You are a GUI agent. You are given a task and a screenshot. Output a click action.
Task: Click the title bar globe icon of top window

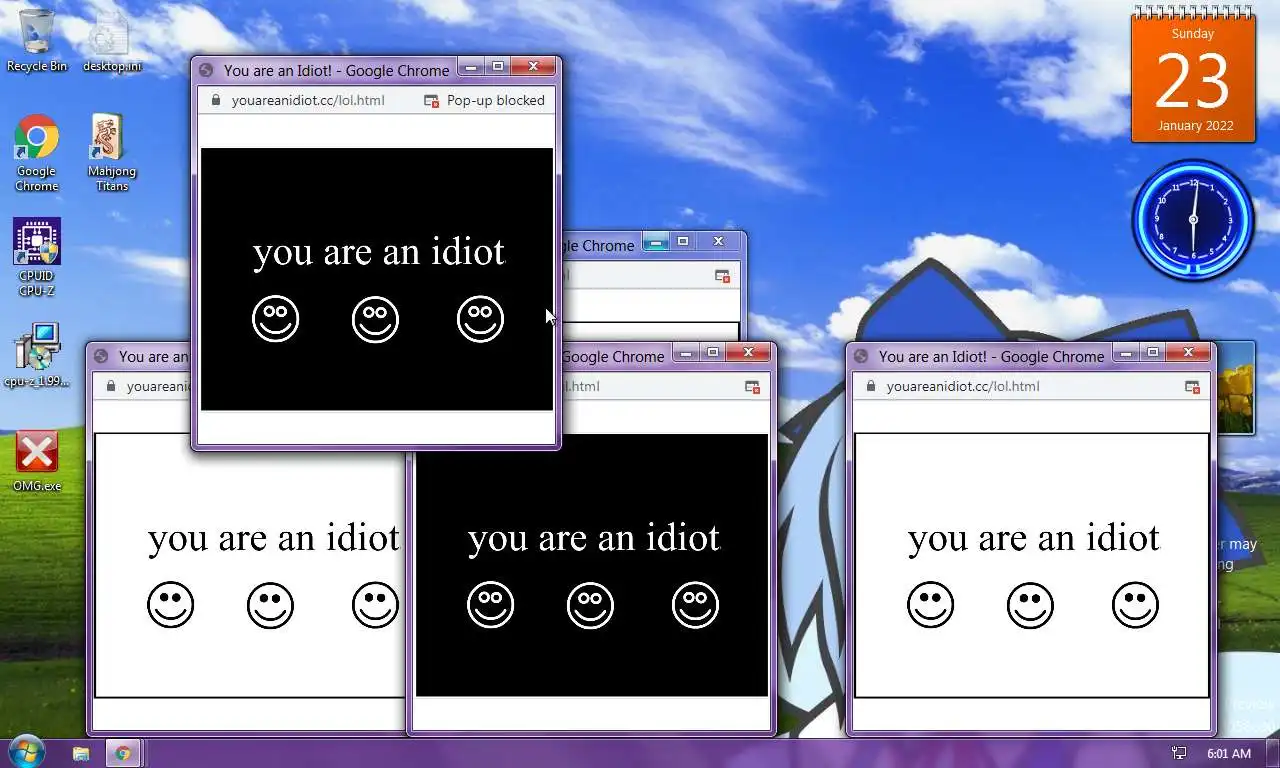(x=206, y=70)
